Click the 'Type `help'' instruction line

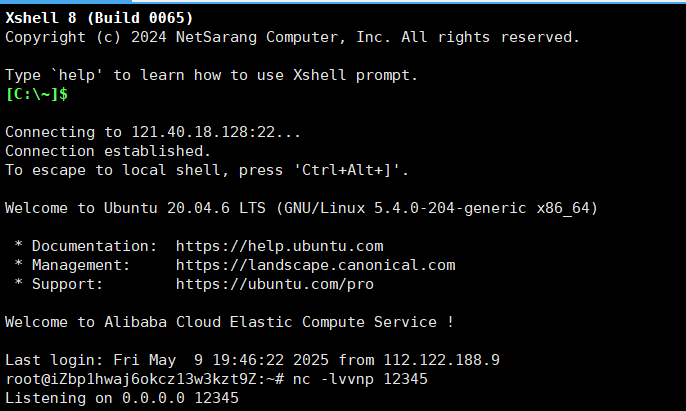pos(211,75)
